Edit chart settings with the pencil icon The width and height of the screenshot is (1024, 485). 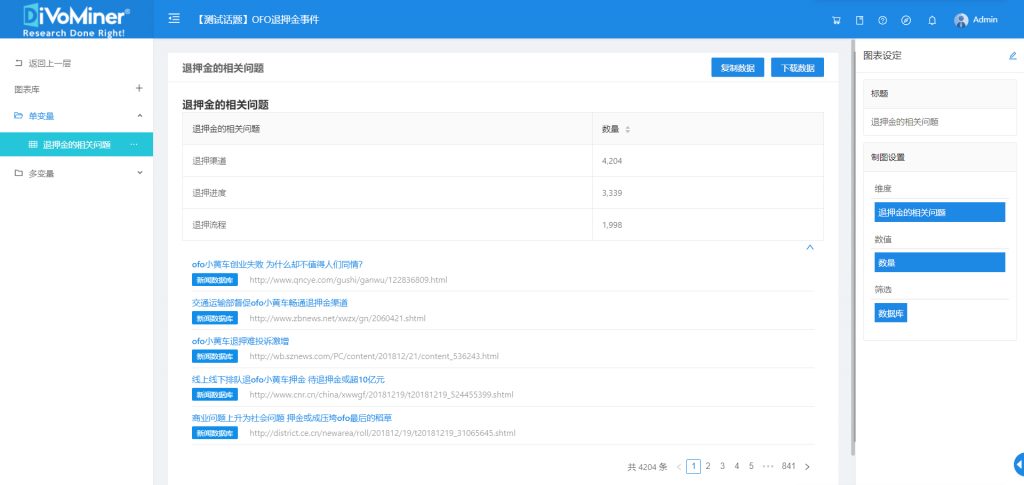pos(1013,56)
